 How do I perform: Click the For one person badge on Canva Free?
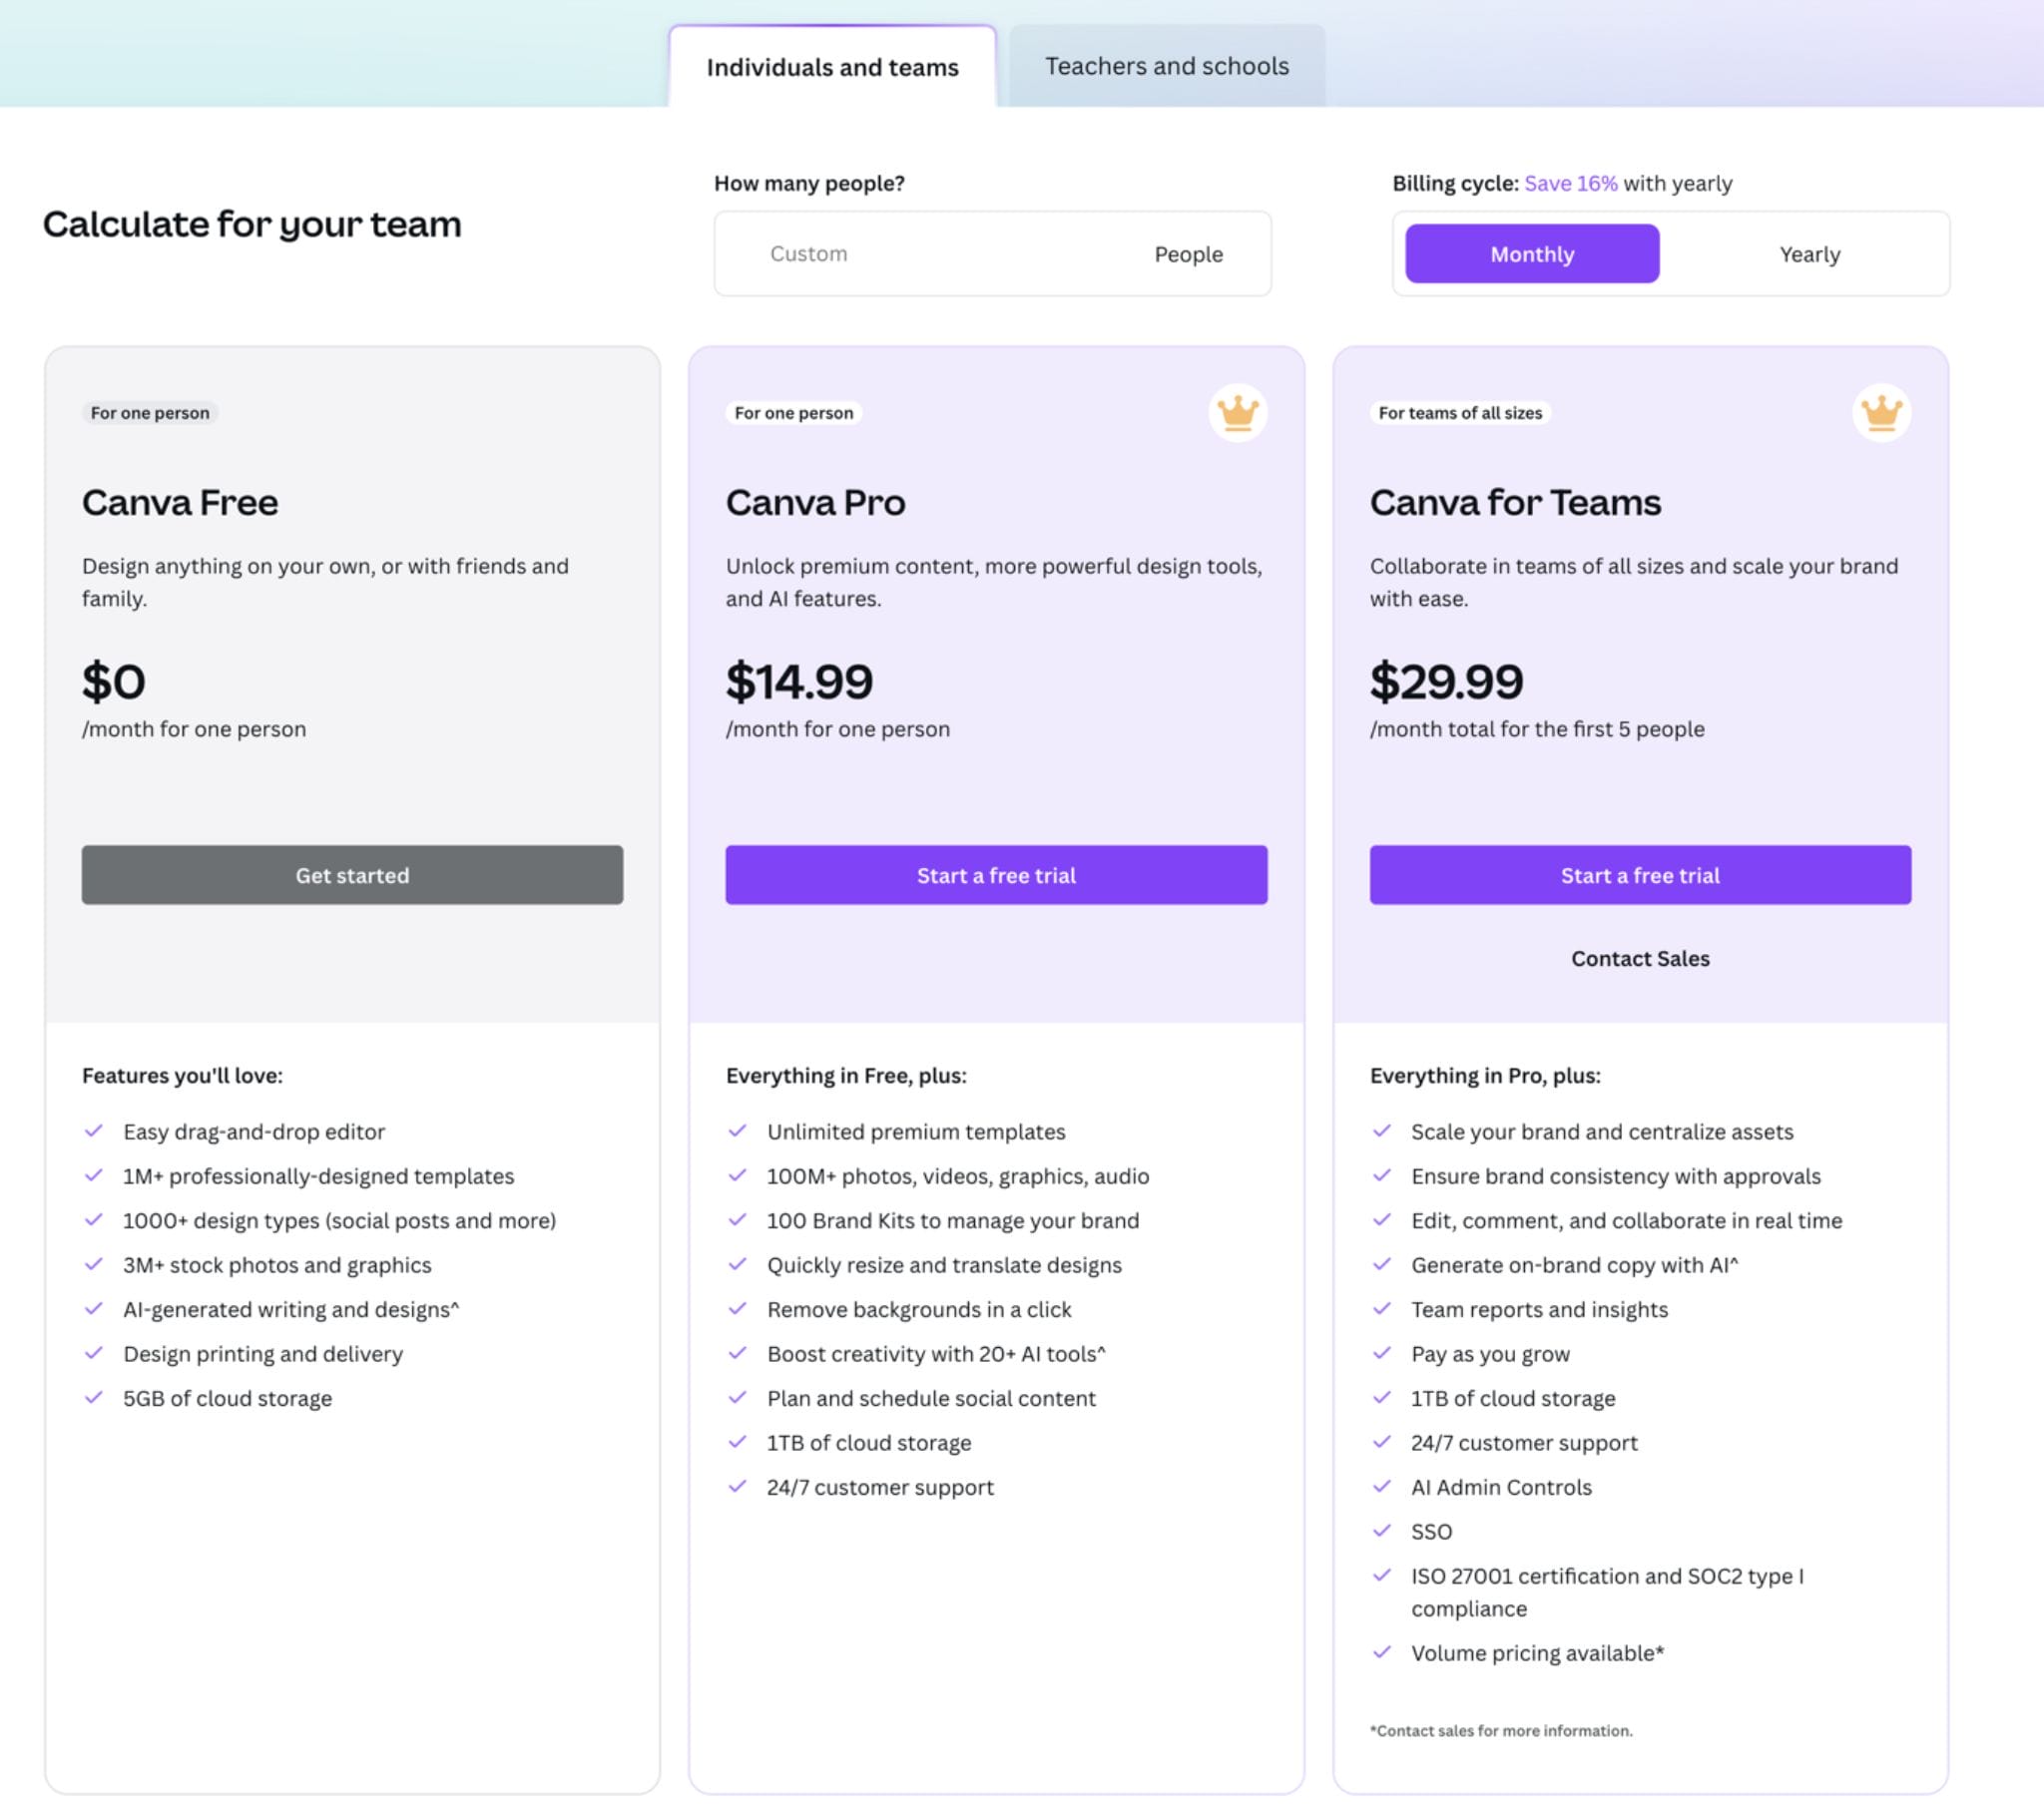tap(150, 412)
